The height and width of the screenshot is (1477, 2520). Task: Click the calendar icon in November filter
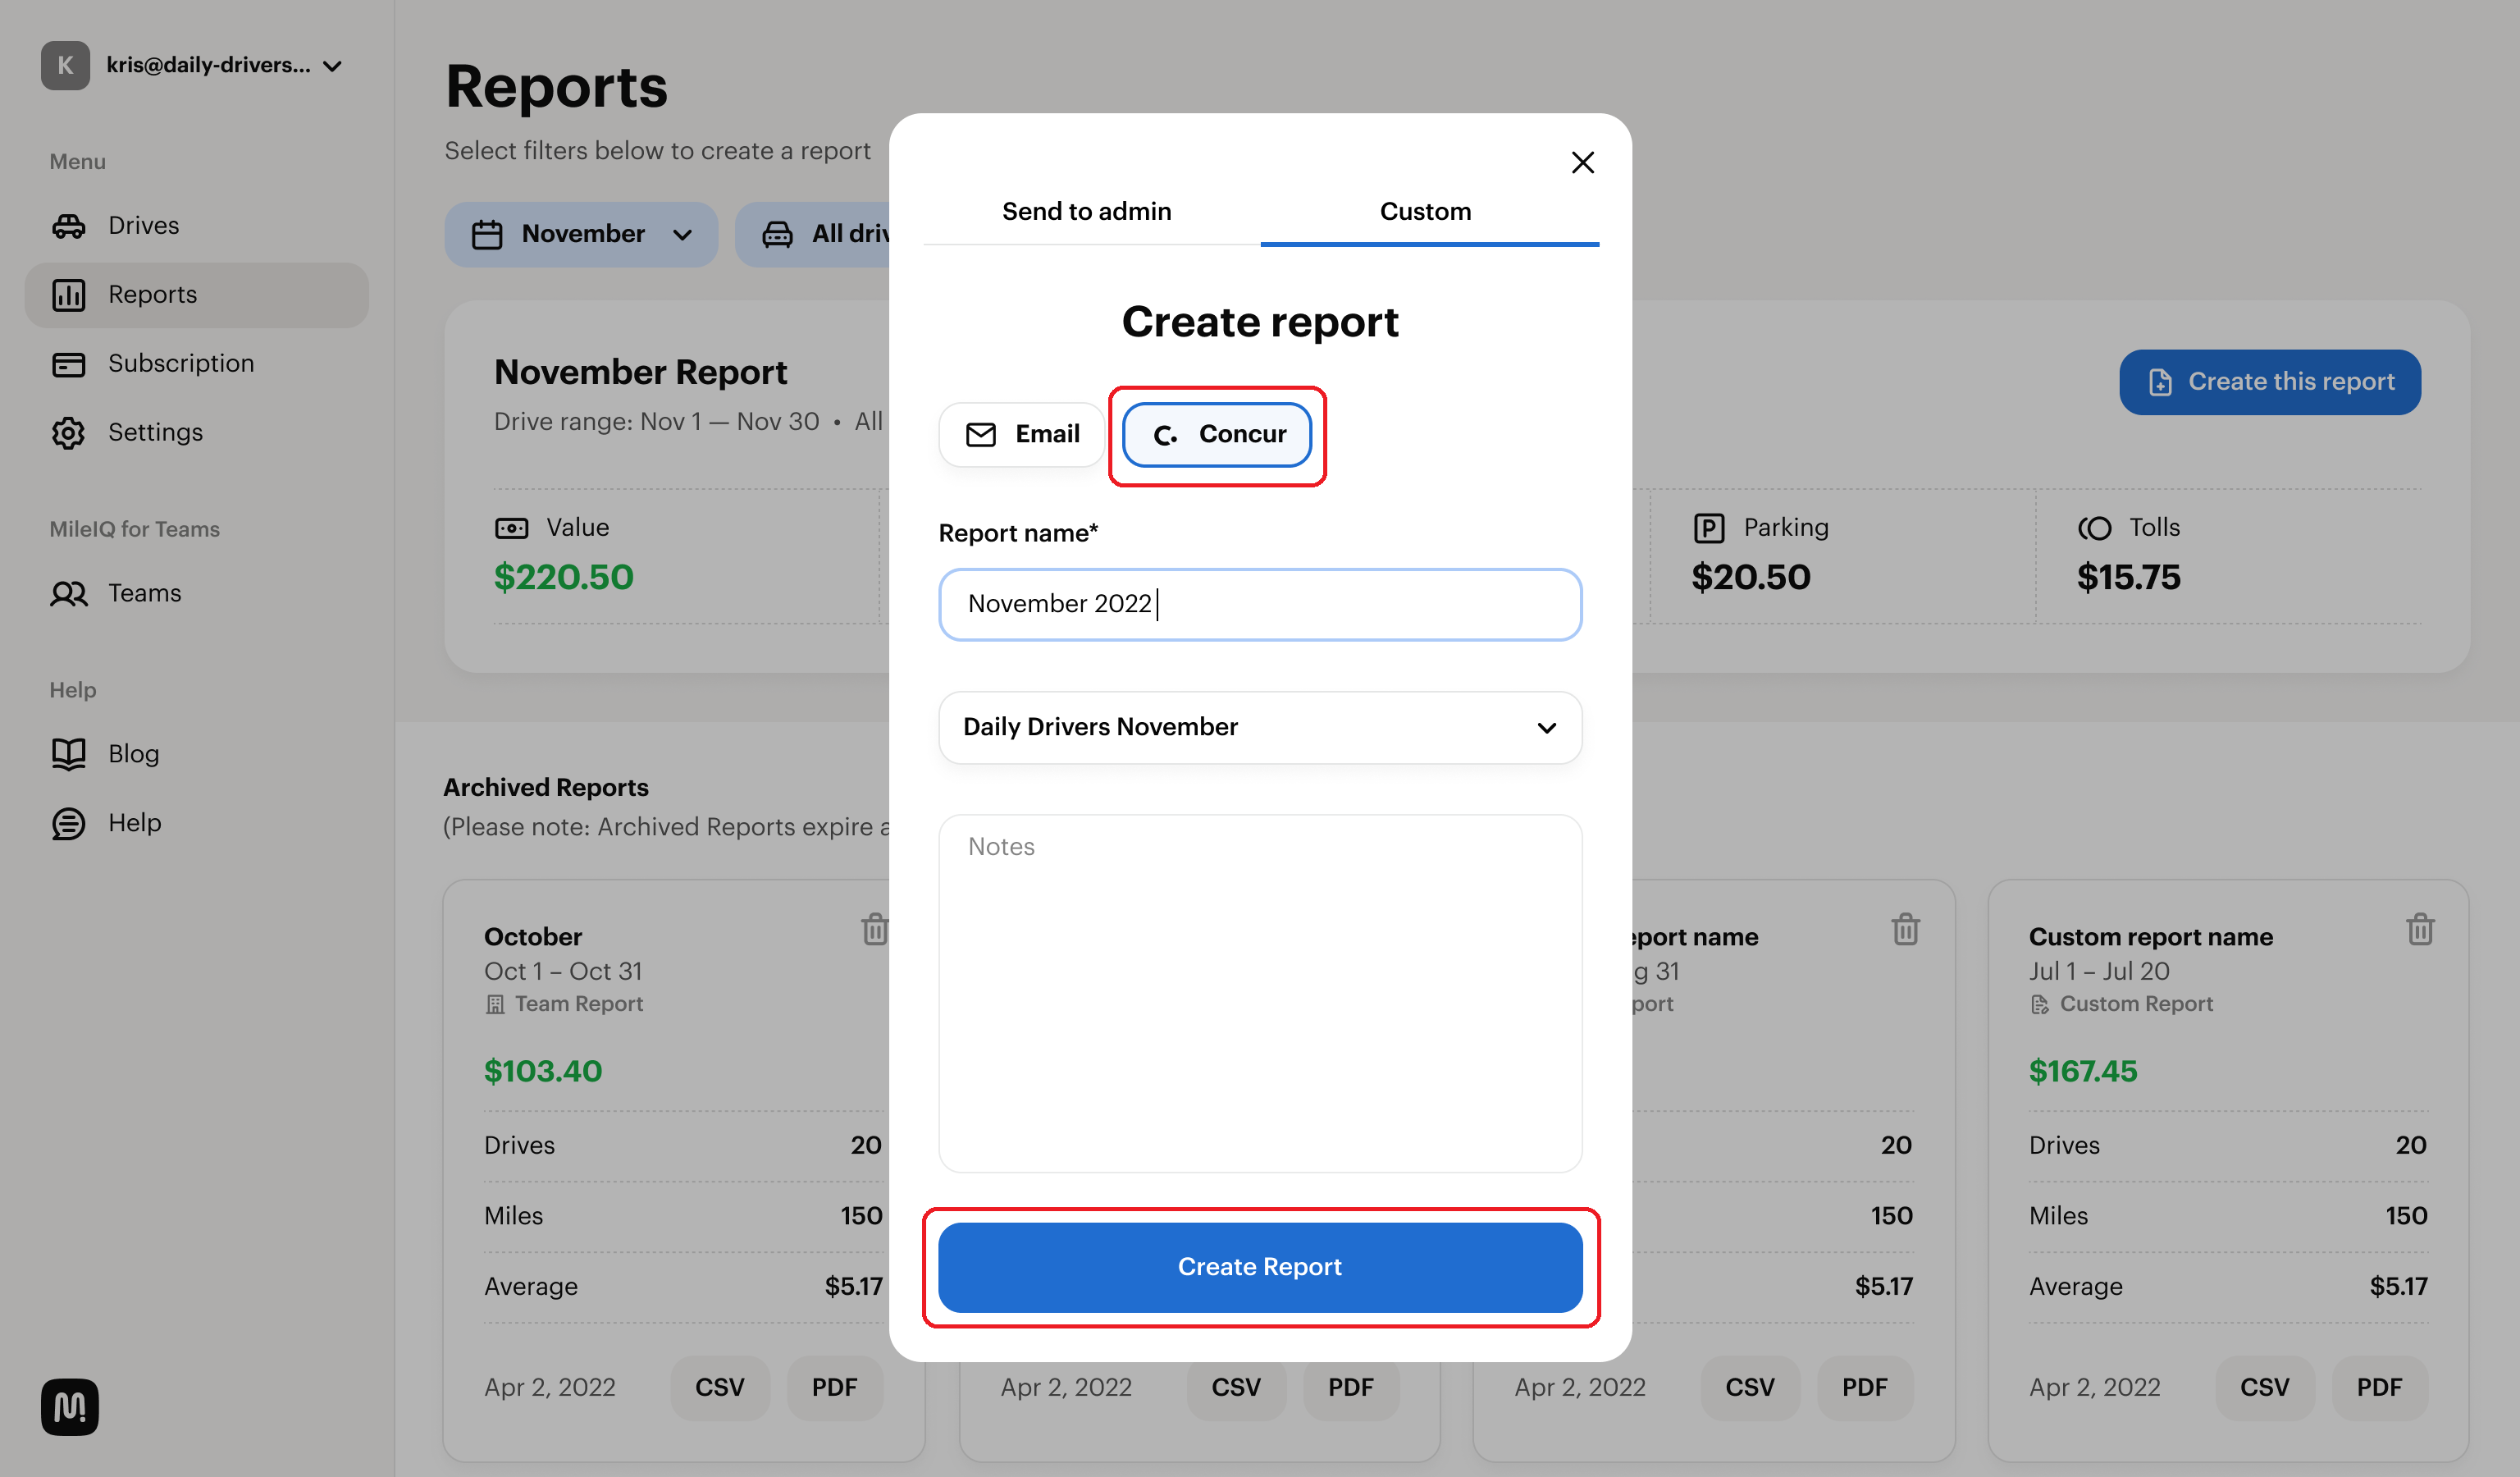pos(487,234)
